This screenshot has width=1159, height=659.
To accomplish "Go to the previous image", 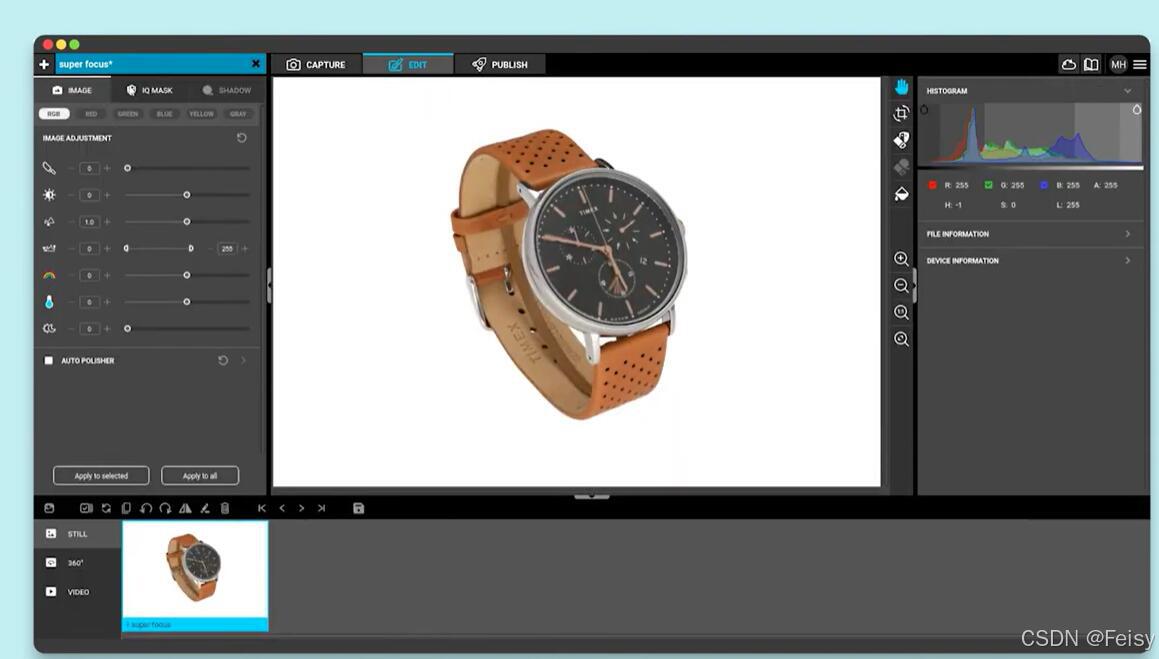I will (x=282, y=508).
